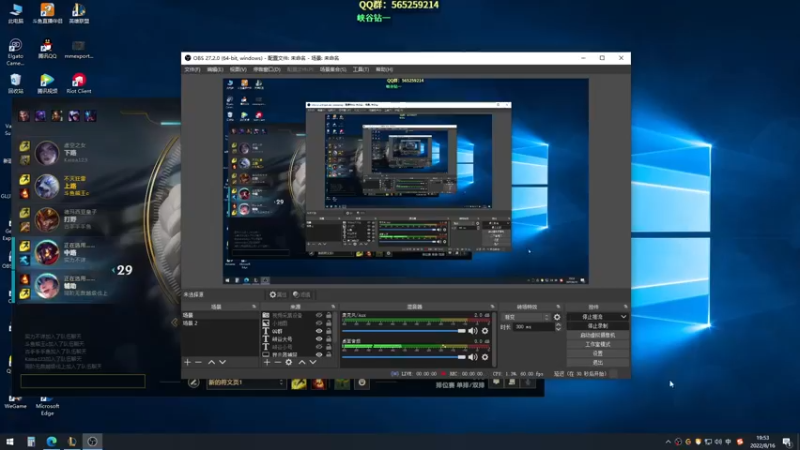Open the 场景集合(S) menu in OBS
This screenshot has height=450, width=800.
tap(333, 69)
